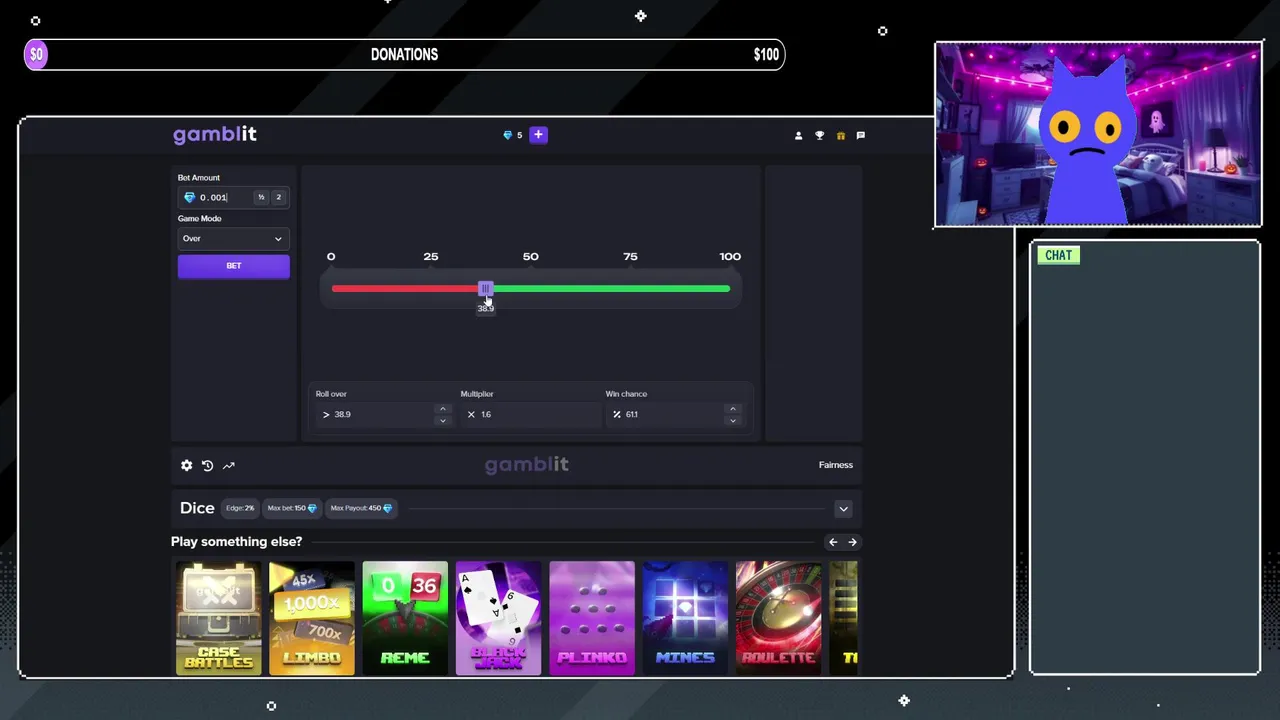This screenshot has height=720, width=1280.
Task: Open the Blackjack game thumbnail
Action: (x=498, y=618)
